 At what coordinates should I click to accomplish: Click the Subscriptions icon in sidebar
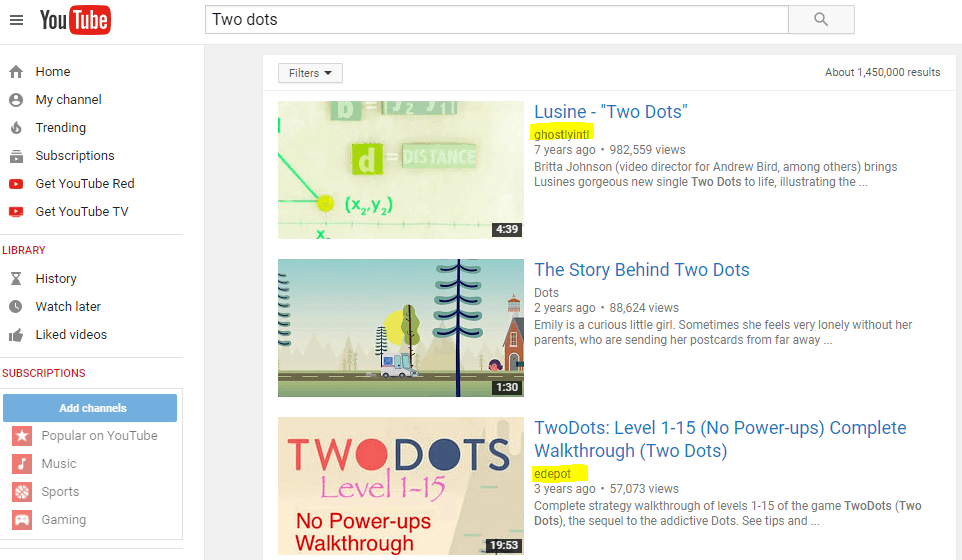(16, 156)
